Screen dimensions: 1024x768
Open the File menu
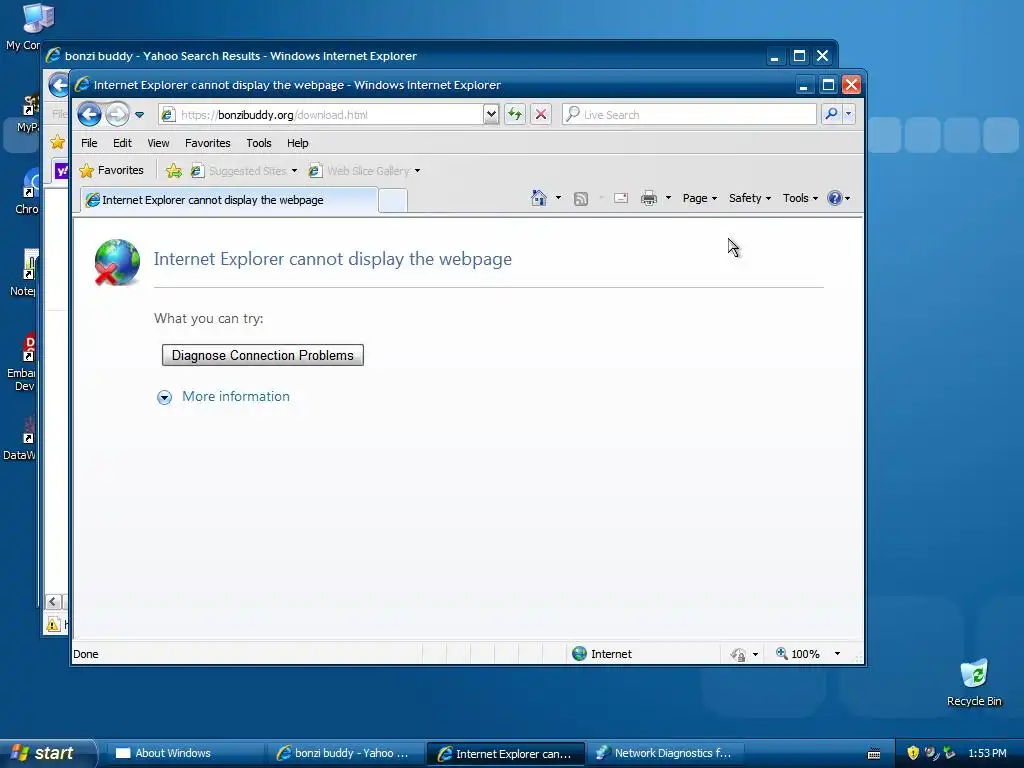[89, 143]
